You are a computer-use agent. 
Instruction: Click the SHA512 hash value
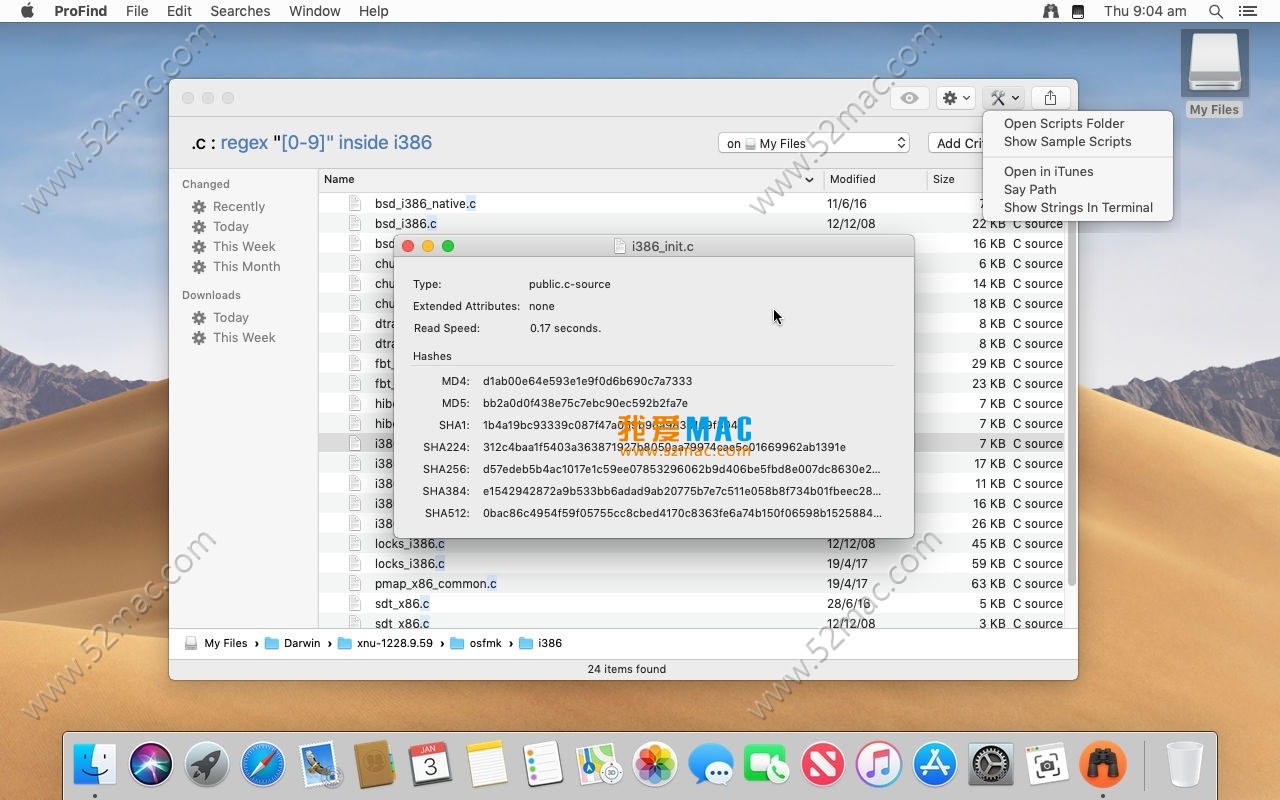pos(682,513)
